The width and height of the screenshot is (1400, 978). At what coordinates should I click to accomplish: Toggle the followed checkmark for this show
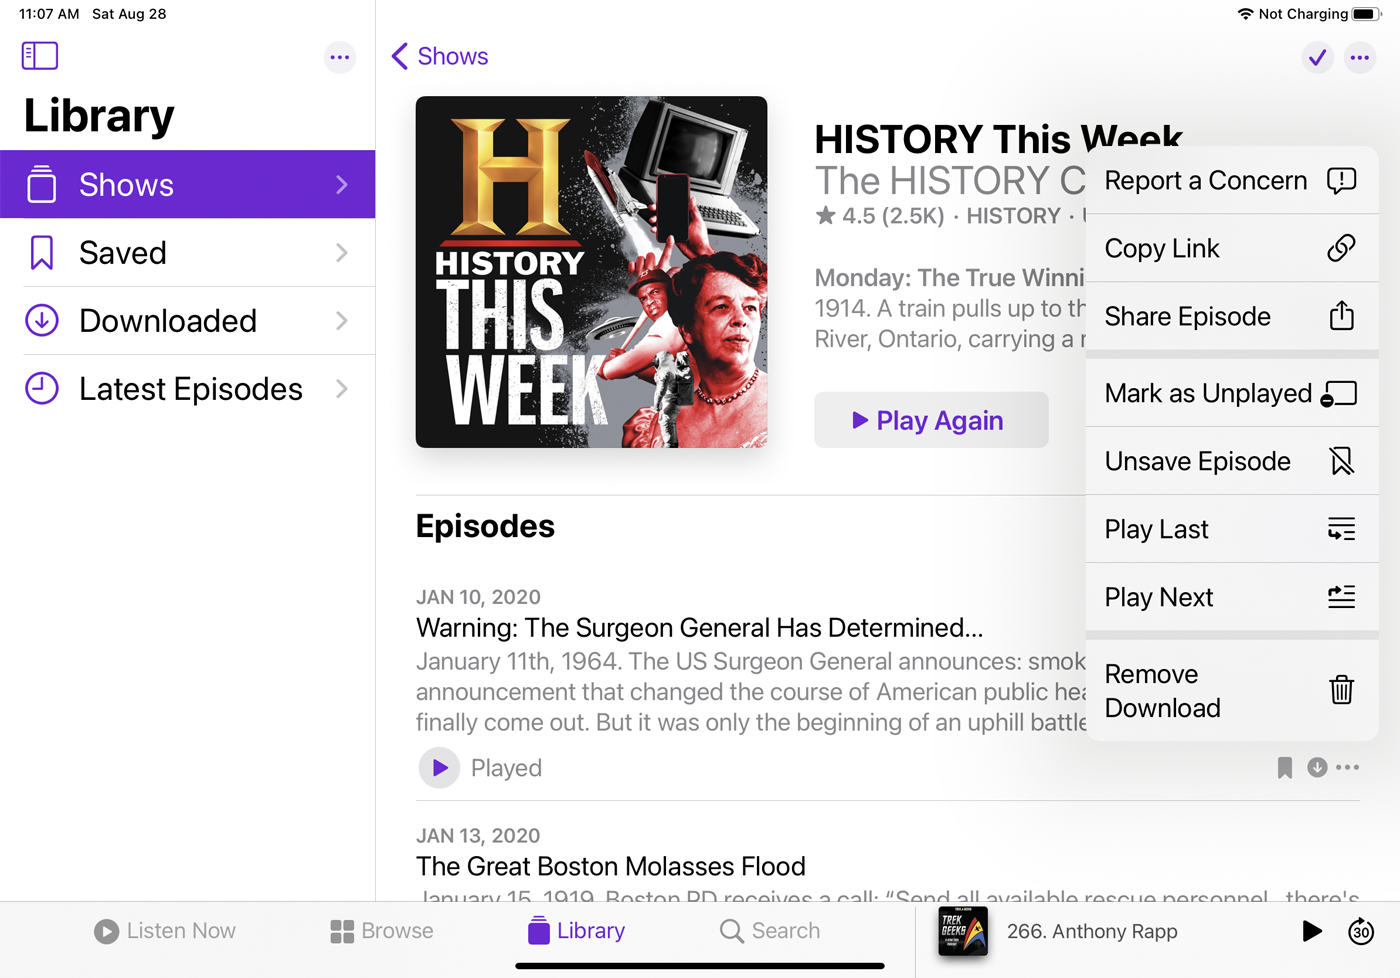1318,57
